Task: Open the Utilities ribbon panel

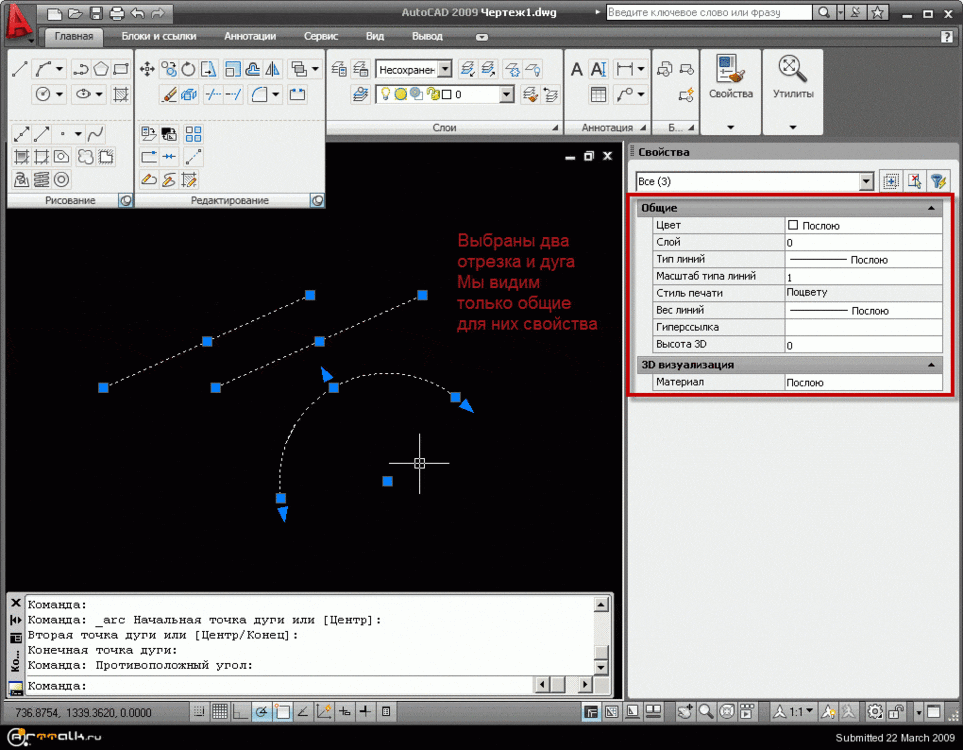Action: click(792, 76)
